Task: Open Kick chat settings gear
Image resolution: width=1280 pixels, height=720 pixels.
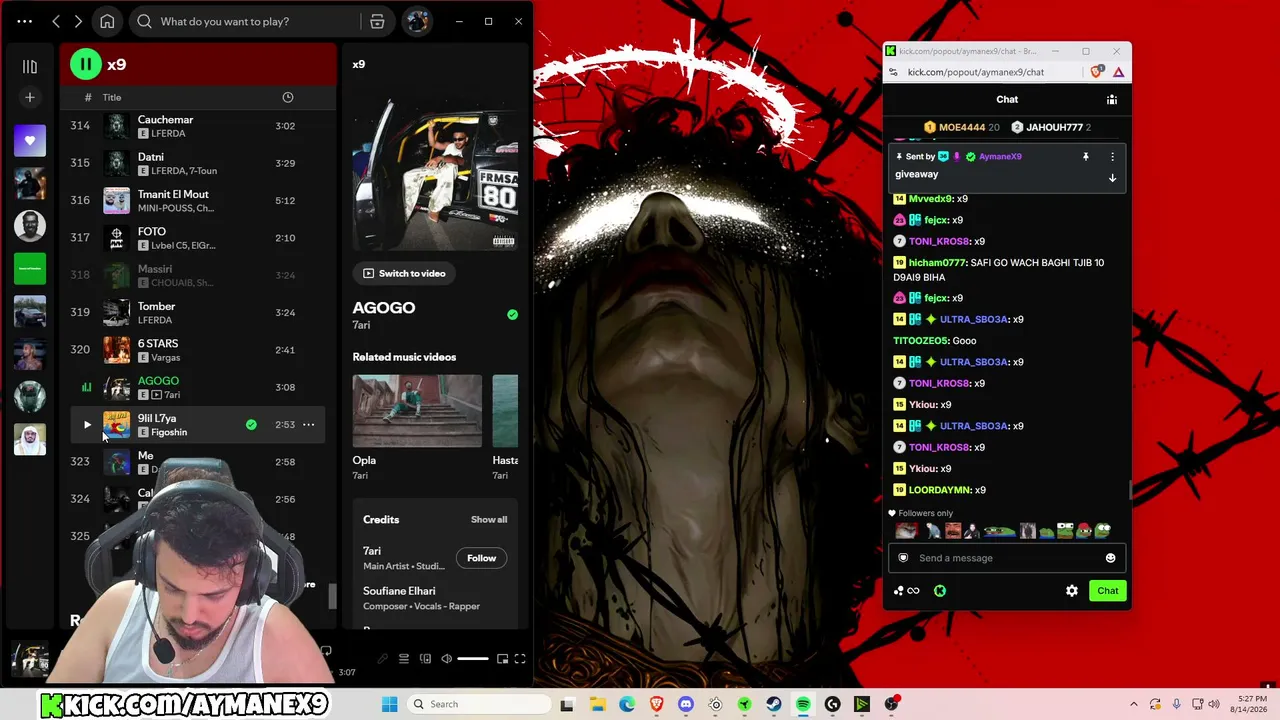Action: click(x=1072, y=591)
